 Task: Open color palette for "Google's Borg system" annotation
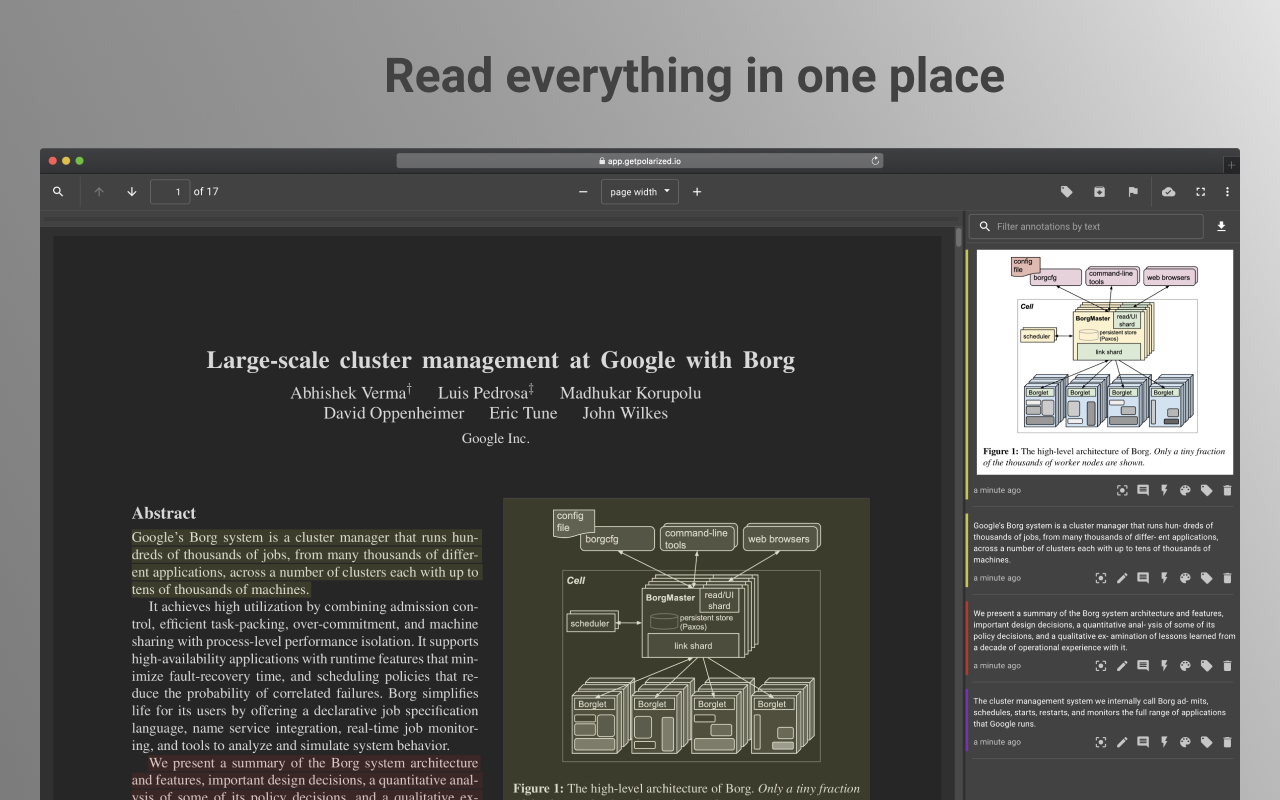[x=1185, y=578]
